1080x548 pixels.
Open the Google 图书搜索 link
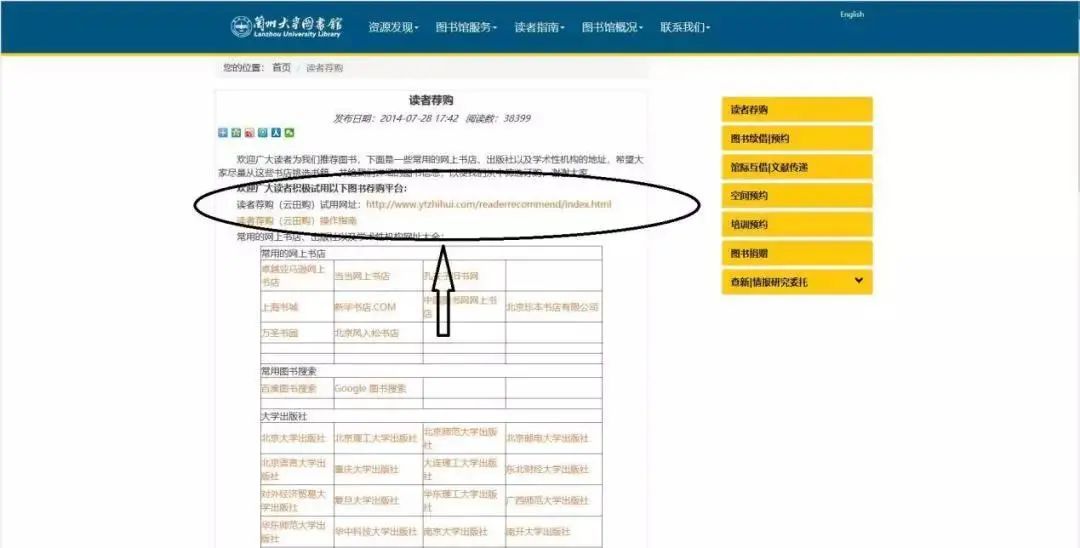coord(371,389)
